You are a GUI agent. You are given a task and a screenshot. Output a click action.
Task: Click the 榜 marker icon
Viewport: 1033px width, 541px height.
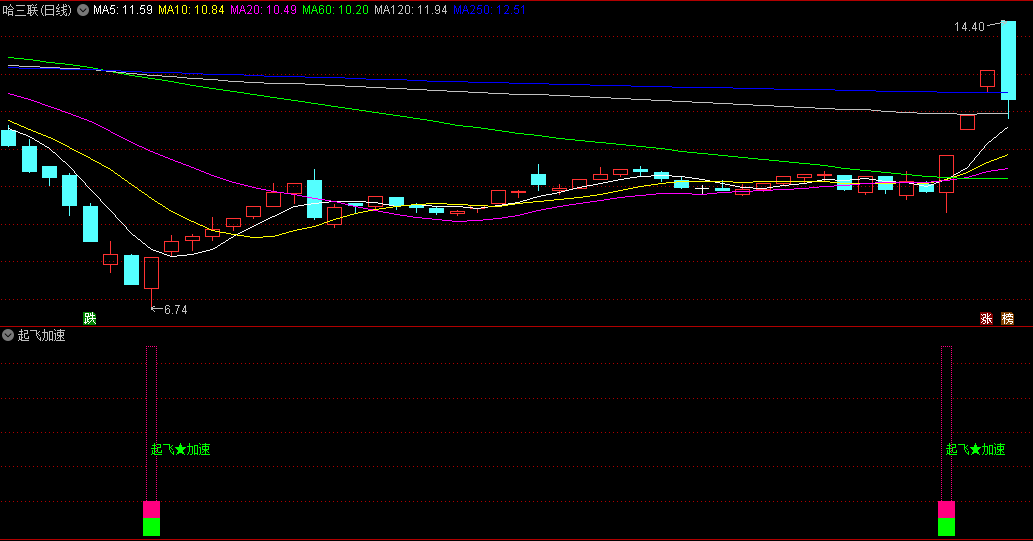click(1007, 319)
